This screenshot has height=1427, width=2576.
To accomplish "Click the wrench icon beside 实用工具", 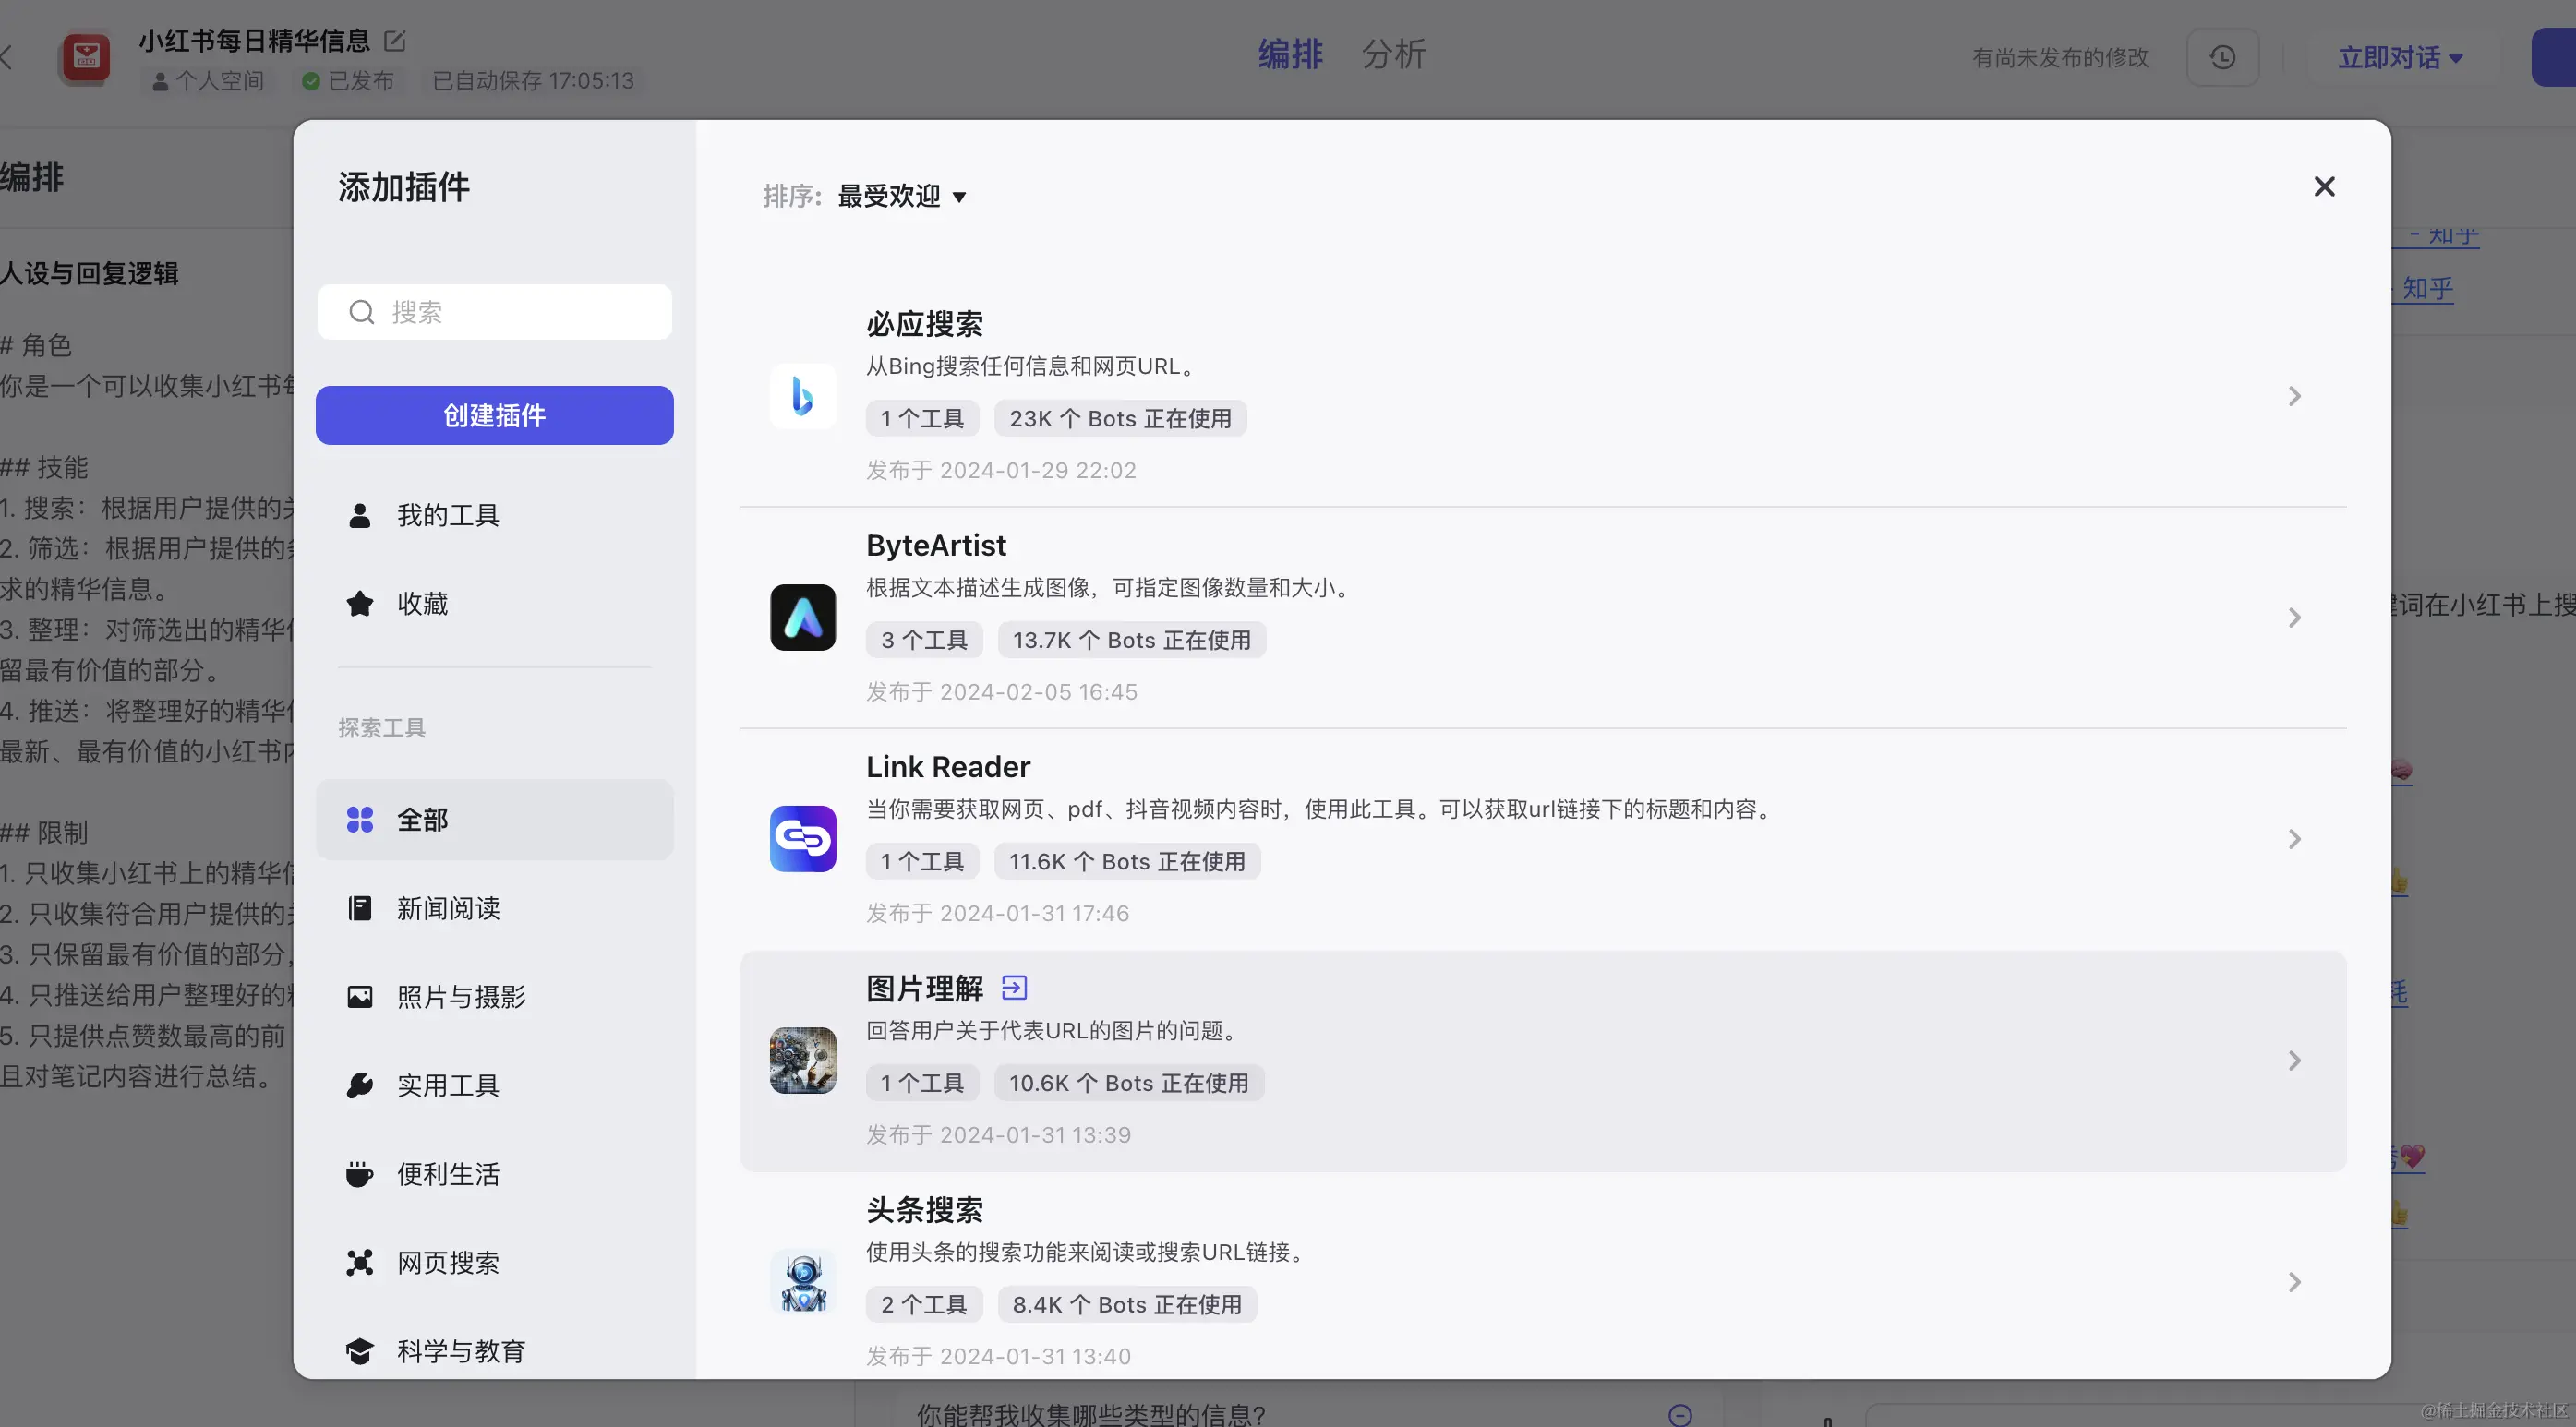I will click(x=359, y=1085).
